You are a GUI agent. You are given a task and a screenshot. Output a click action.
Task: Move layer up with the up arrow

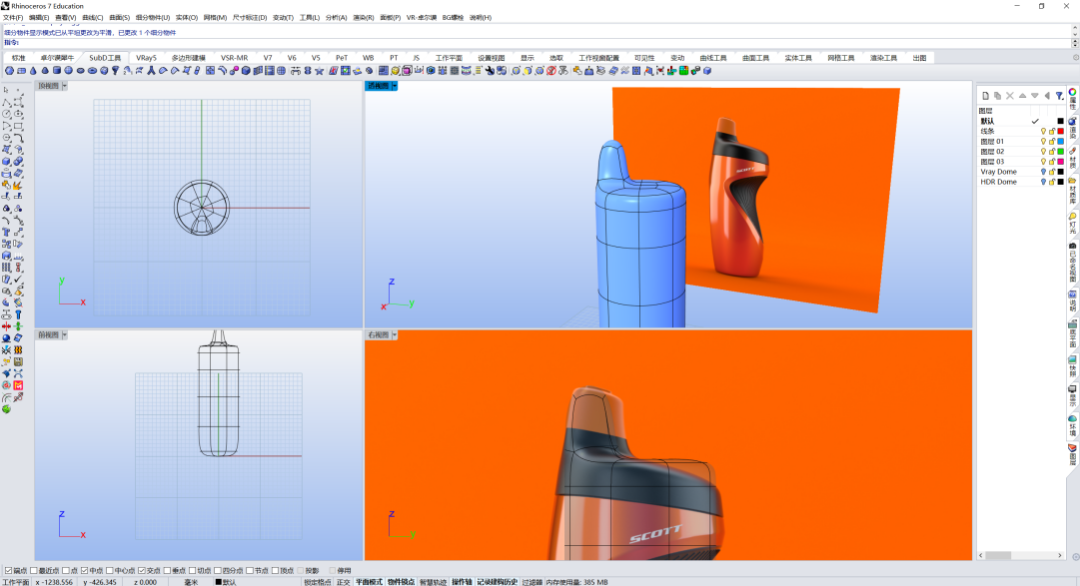[1022, 96]
